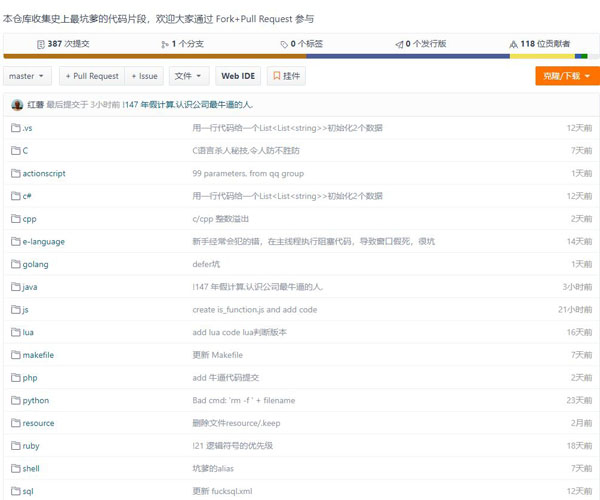This screenshot has width=600, height=500.
Task: Open commit 'add lua code lua判断版本'
Action: click(240, 332)
